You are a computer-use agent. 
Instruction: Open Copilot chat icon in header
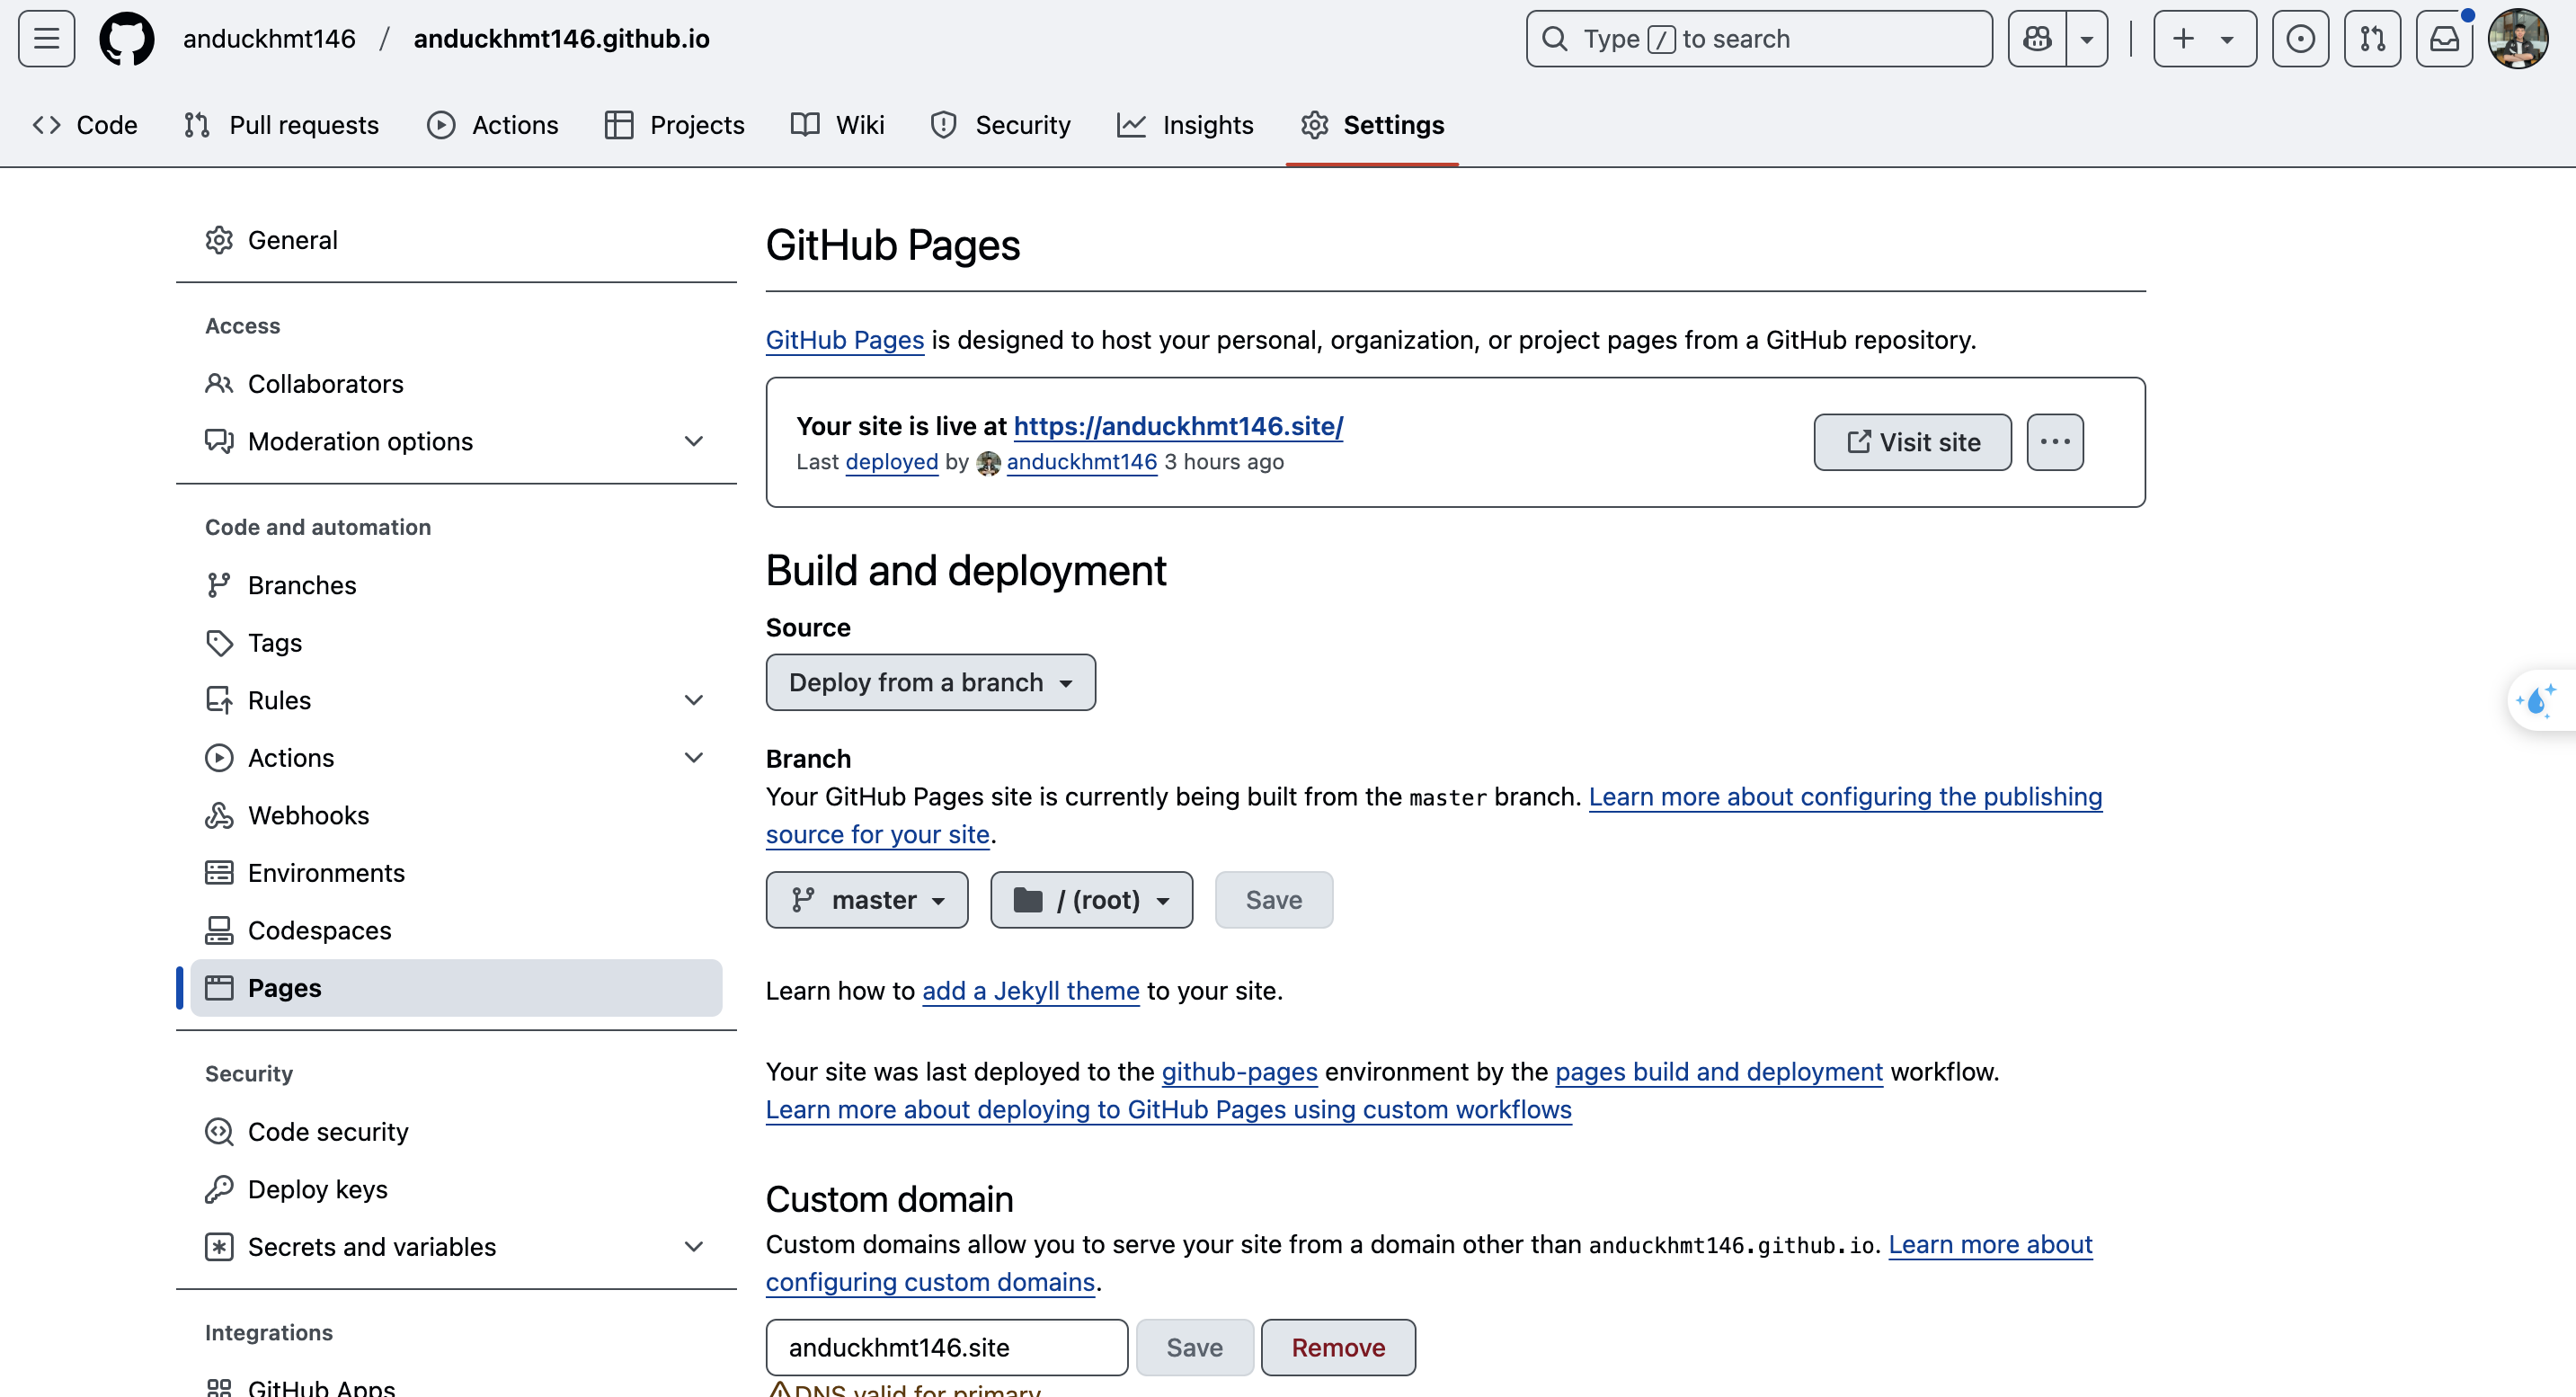coord(2037,39)
